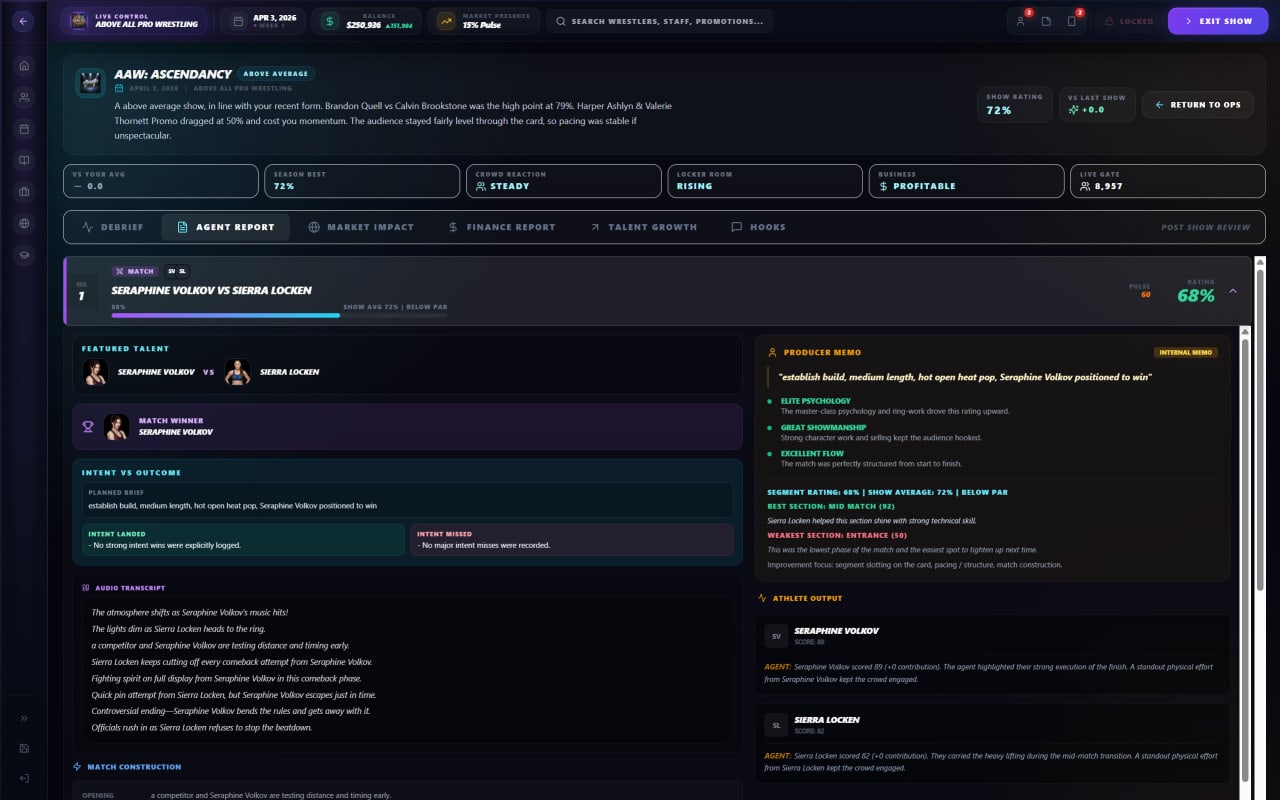The width and height of the screenshot is (1280, 800).
Task: Open the Talent Growth tab
Action: (x=643, y=227)
